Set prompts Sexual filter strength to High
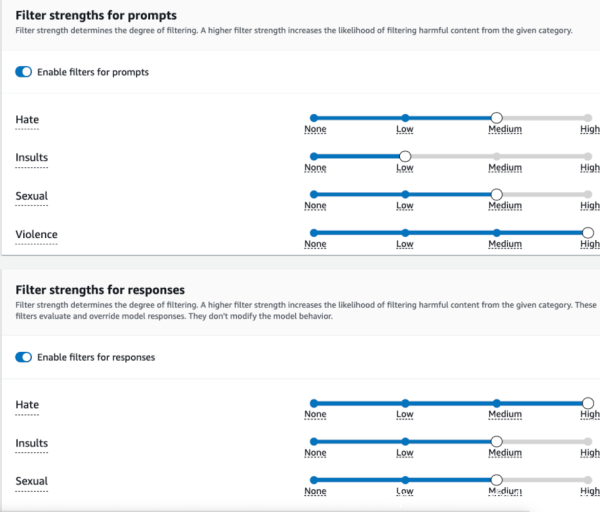Image resolution: width=600 pixels, height=512 pixels. tap(588, 194)
